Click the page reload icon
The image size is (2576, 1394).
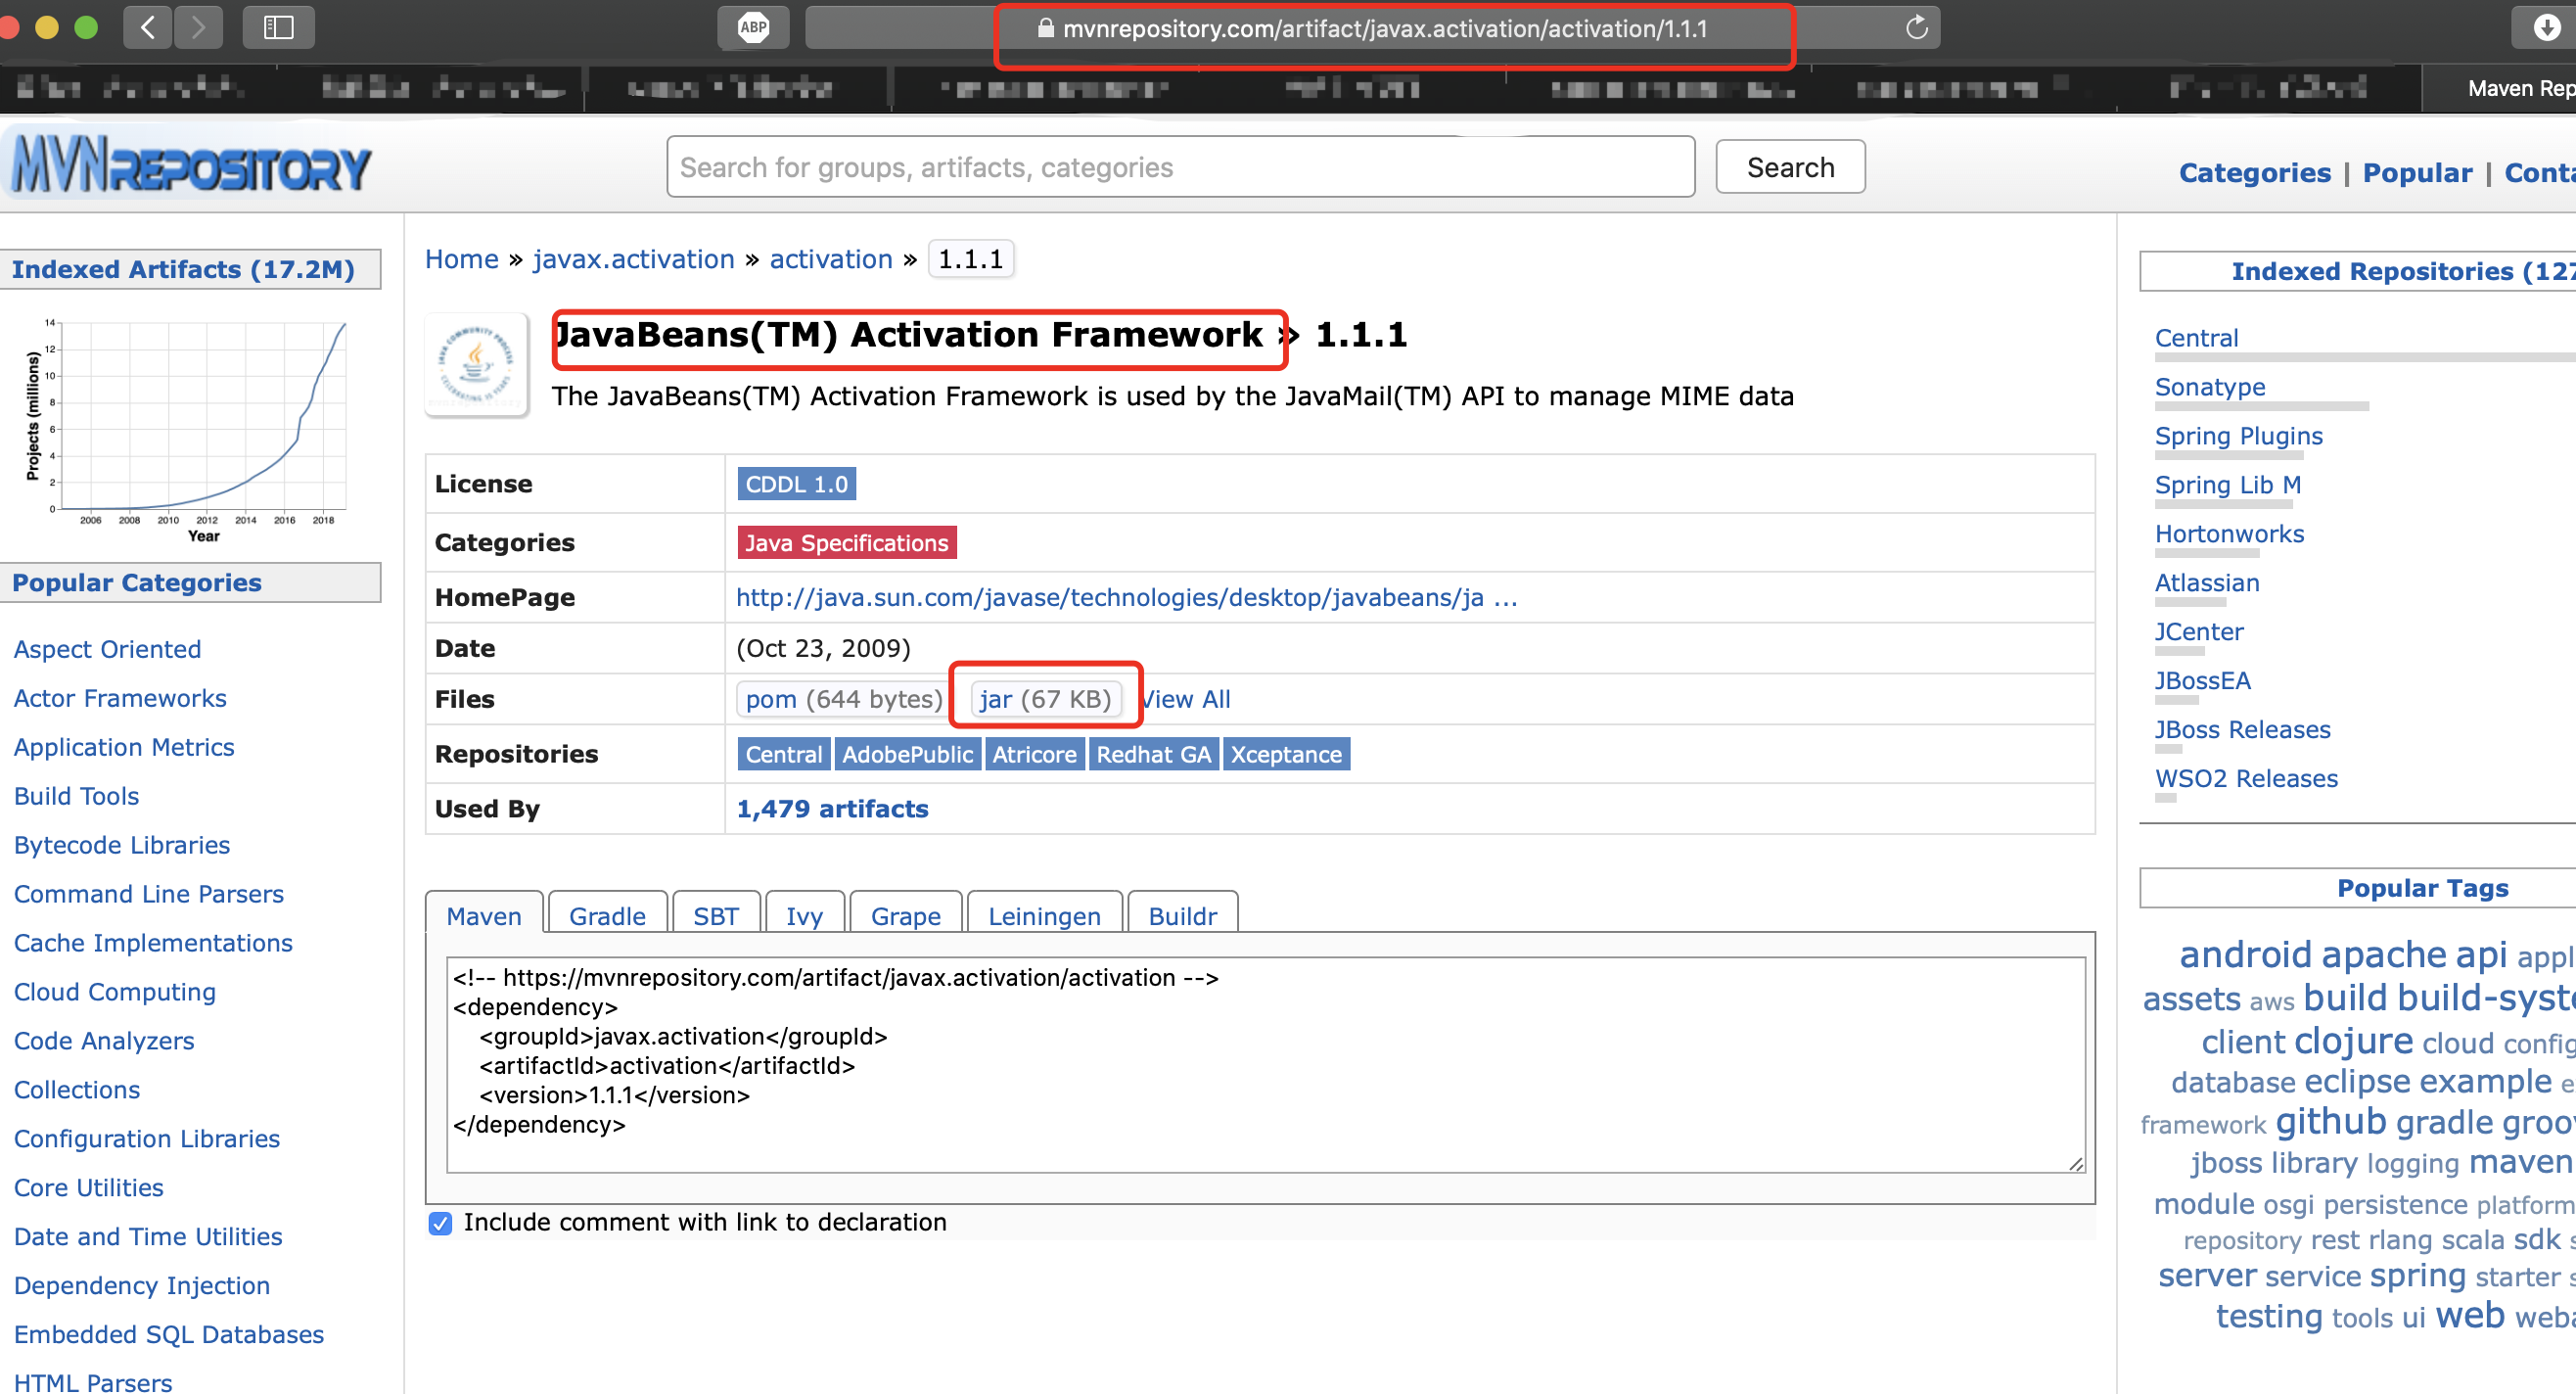[1916, 27]
